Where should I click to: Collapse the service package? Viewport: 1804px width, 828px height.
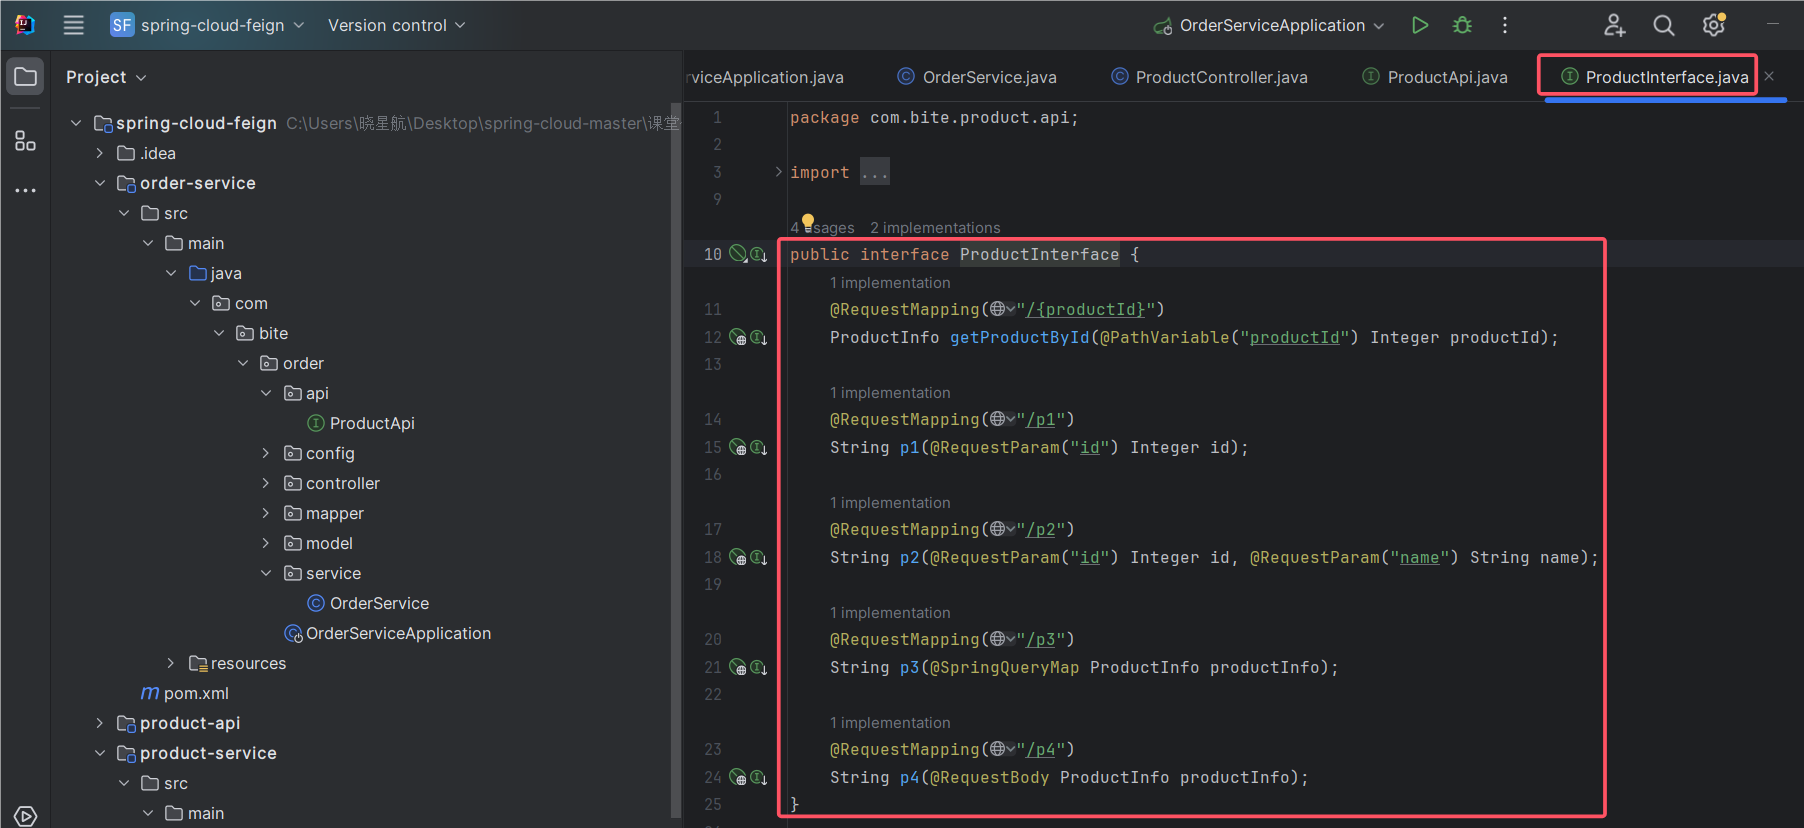pos(266,573)
